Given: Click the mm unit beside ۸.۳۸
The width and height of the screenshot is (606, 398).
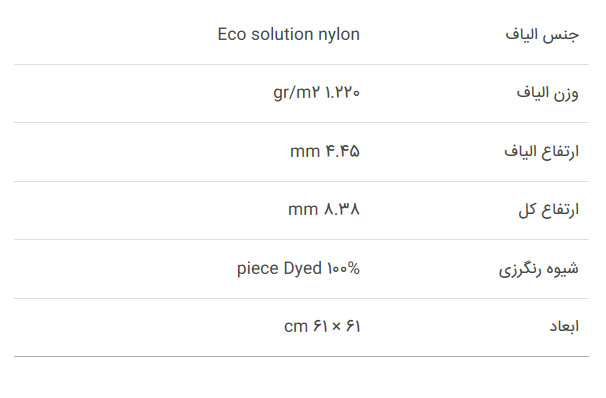Looking at the screenshot, I should coord(303,210).
